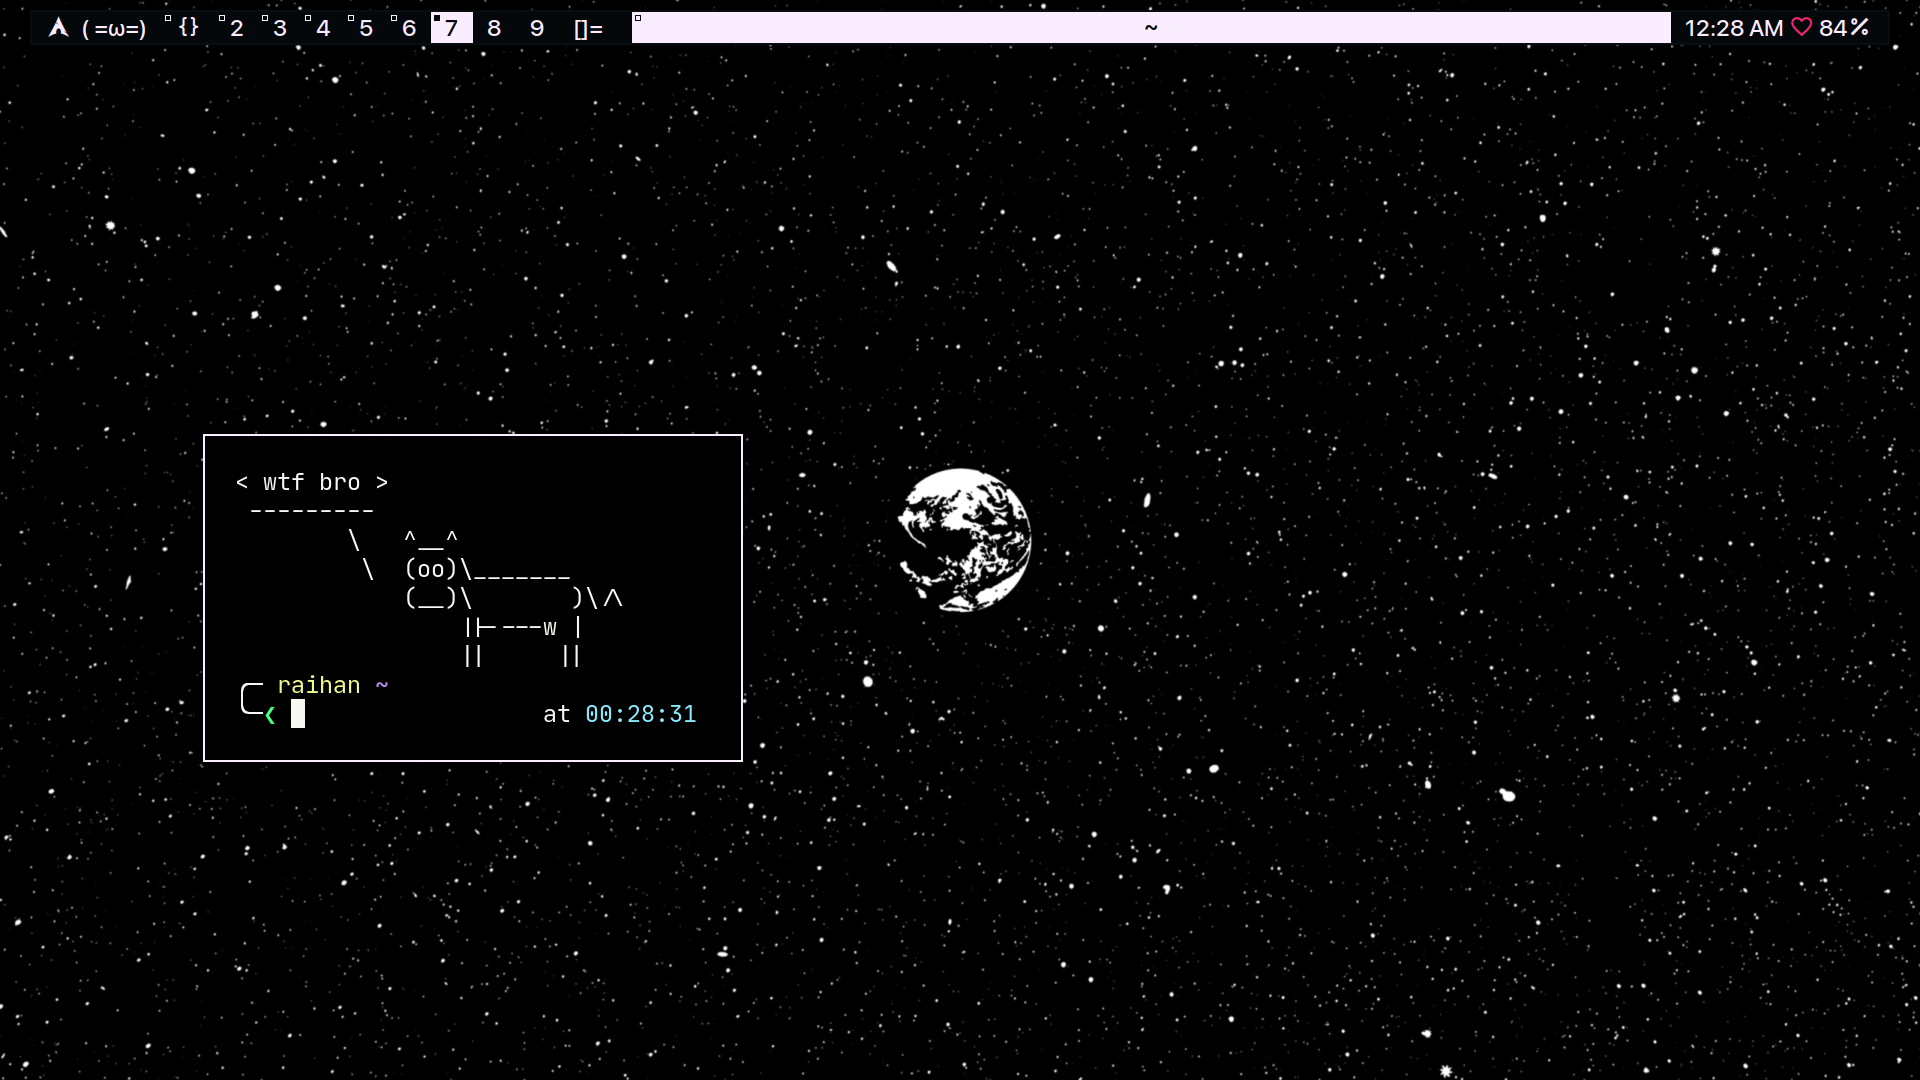This screenshot has height=1080, width=1920.
Task: Click the []= tiling layout symbol
Action: click(588, 28)
